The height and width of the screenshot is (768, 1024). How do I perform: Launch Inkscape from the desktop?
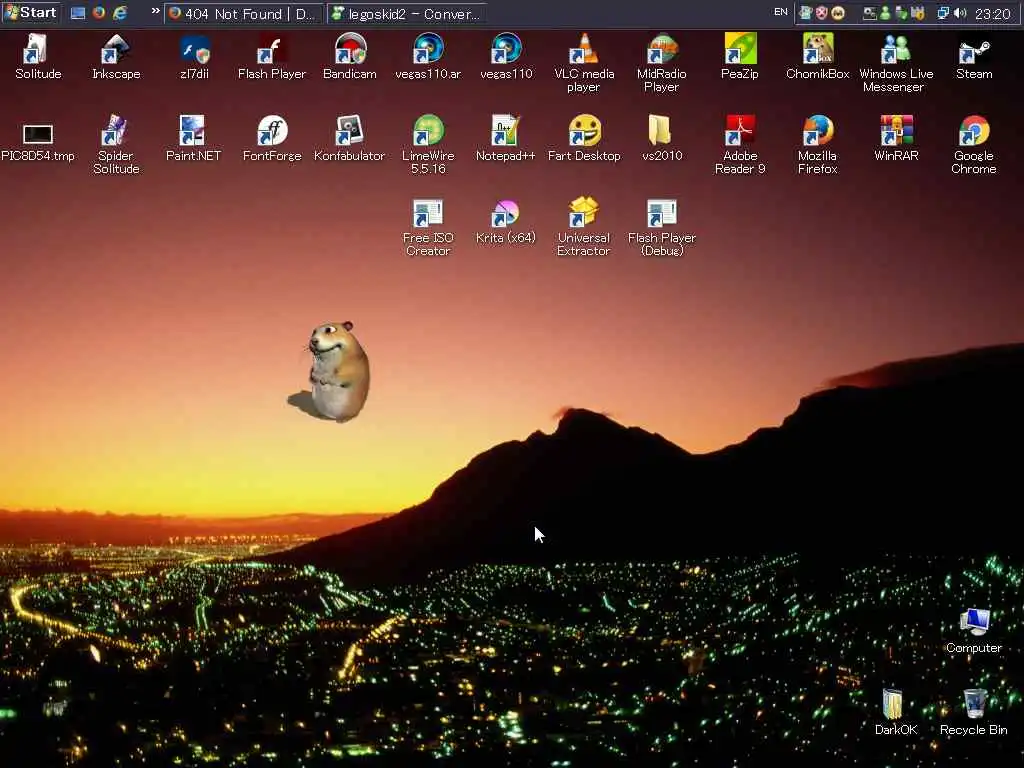[116, 57]
